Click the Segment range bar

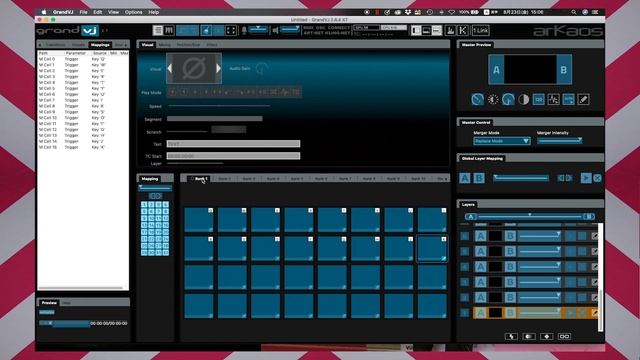coord(215,119)
